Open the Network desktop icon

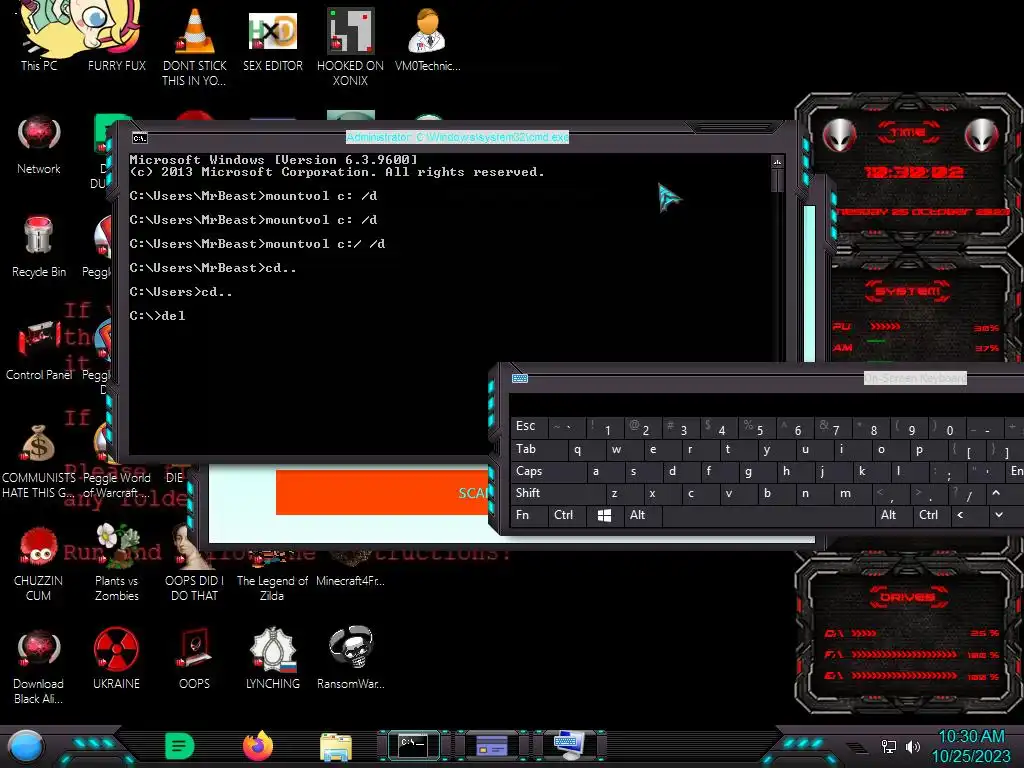[39, 145]
